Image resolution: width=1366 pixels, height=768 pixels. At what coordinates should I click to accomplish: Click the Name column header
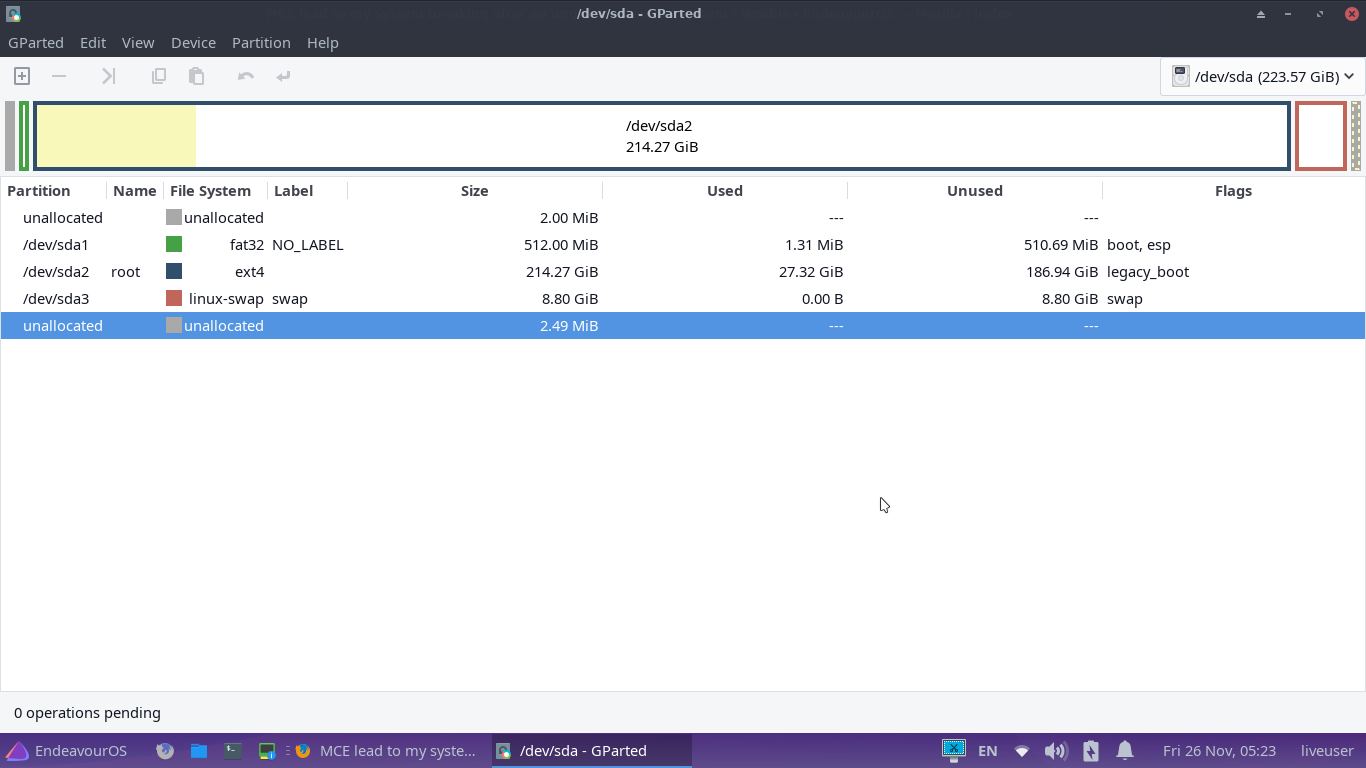tap(135, 191)
